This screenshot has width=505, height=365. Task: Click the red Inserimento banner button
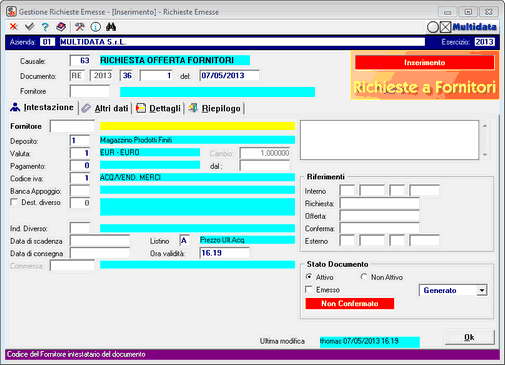(425, 62)
